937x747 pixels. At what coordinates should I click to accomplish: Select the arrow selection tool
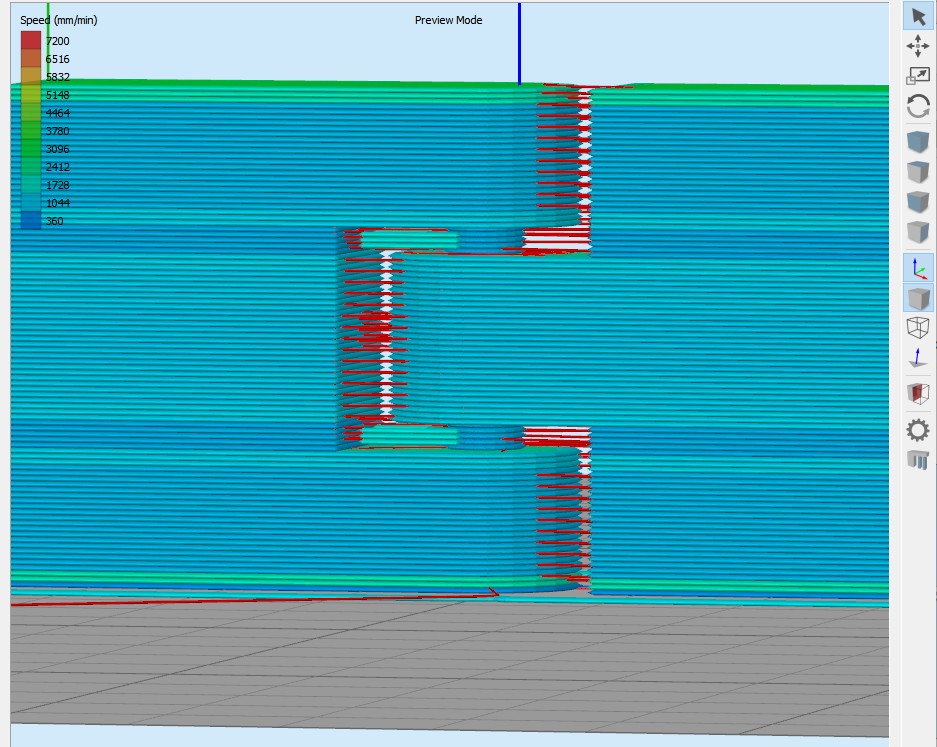[918, 16]
